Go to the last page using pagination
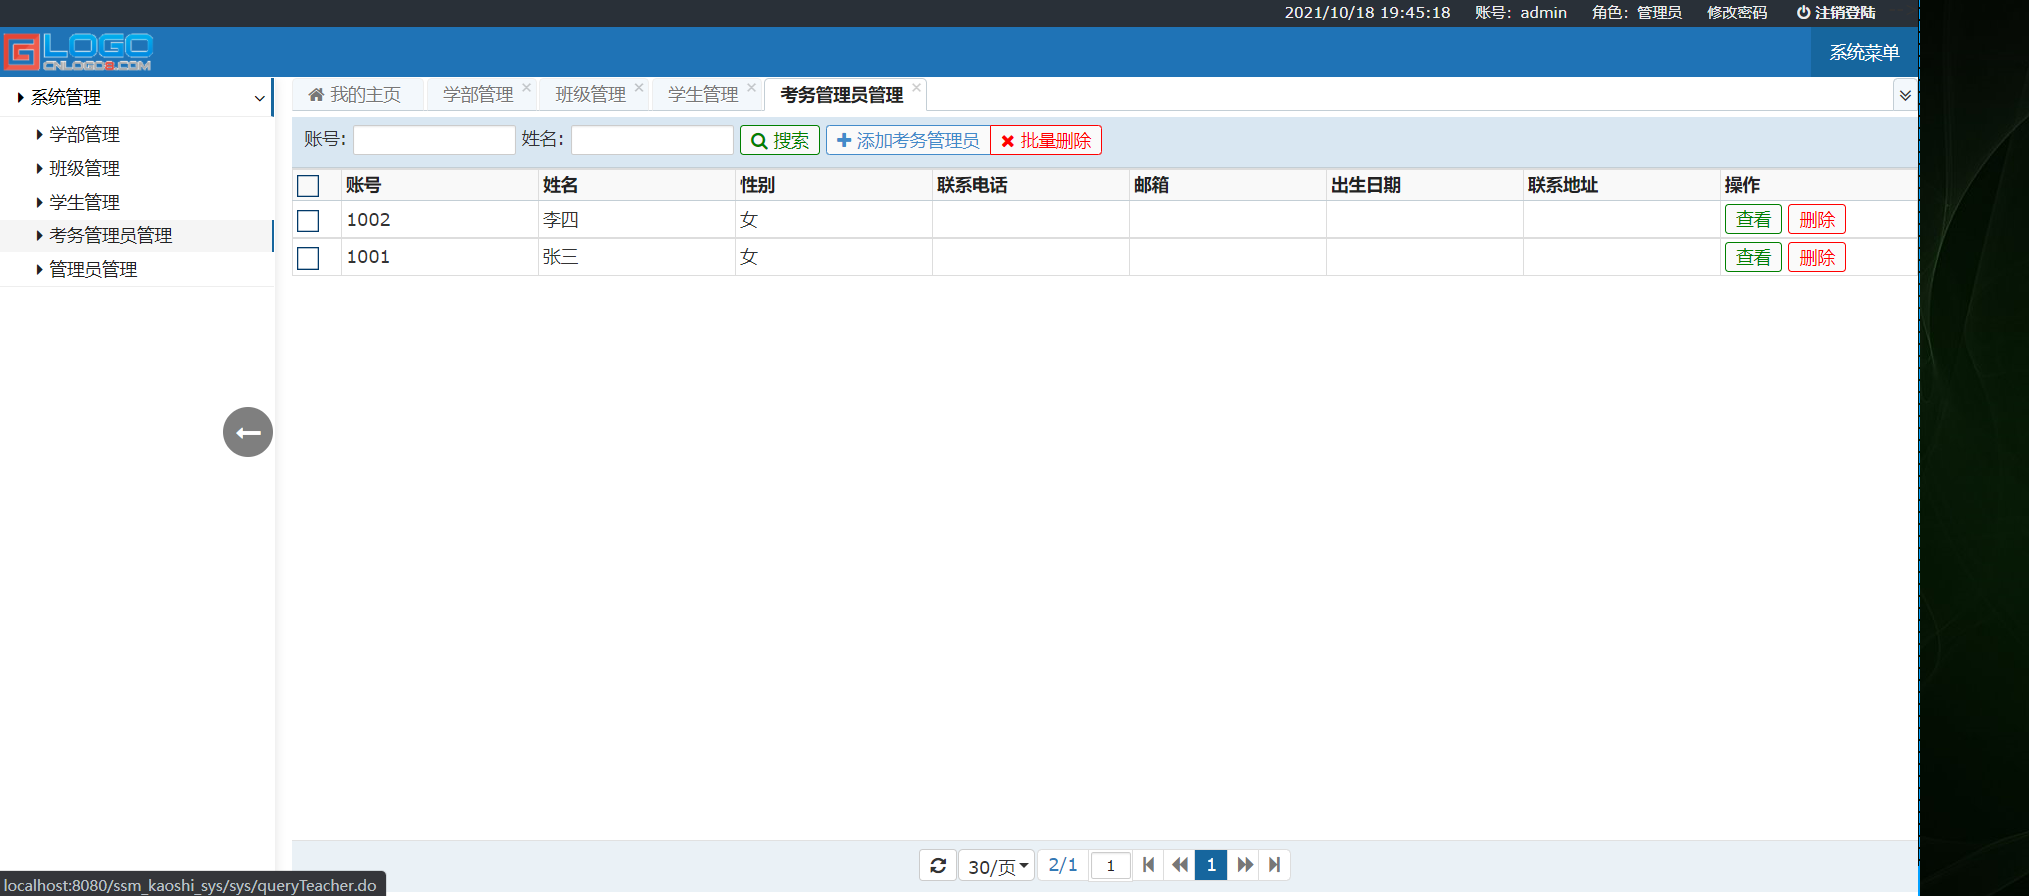This screenshot has height=896, width=2029. point(1274,865)
